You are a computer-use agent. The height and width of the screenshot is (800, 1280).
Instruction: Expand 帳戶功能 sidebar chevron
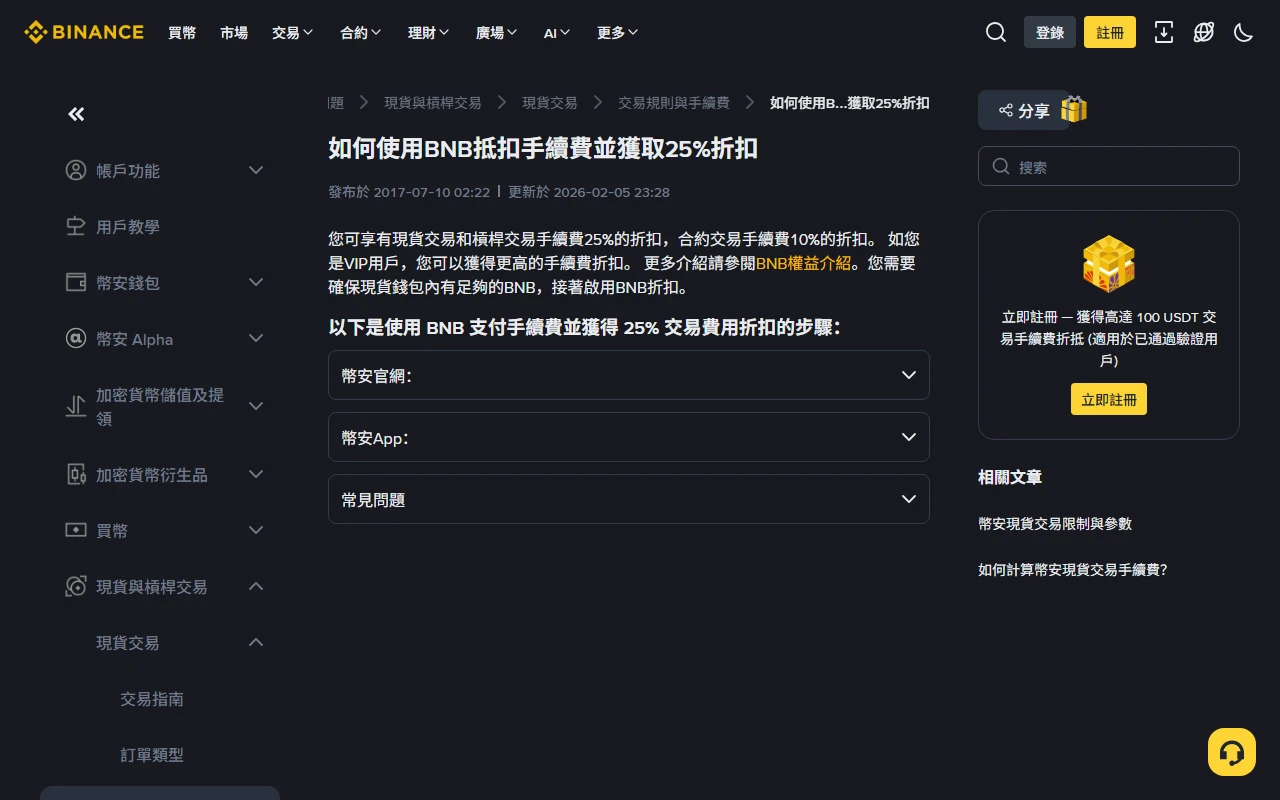coord(256,170)
